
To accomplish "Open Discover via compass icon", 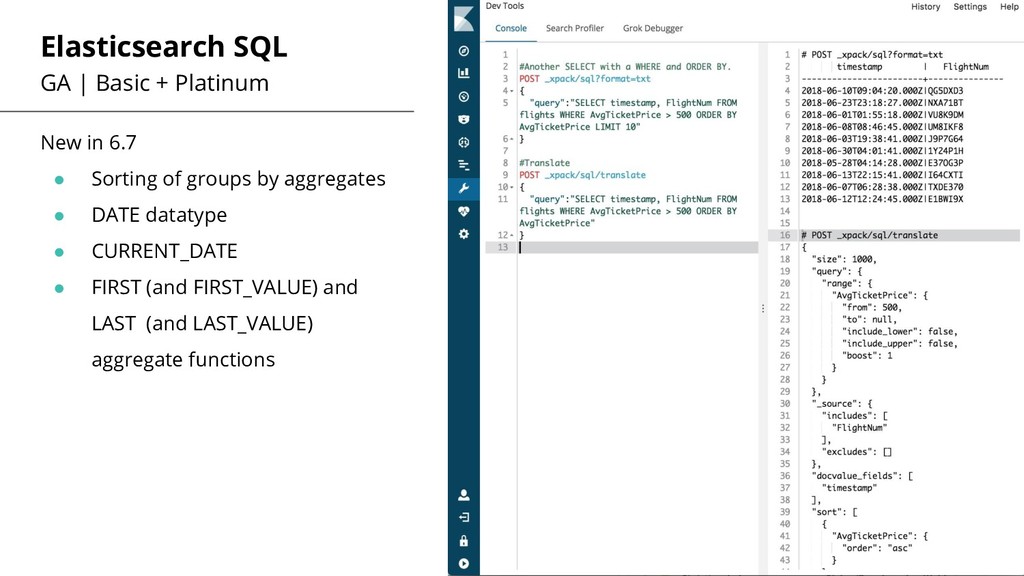I will pyautogui.click(x=464, y=51).
